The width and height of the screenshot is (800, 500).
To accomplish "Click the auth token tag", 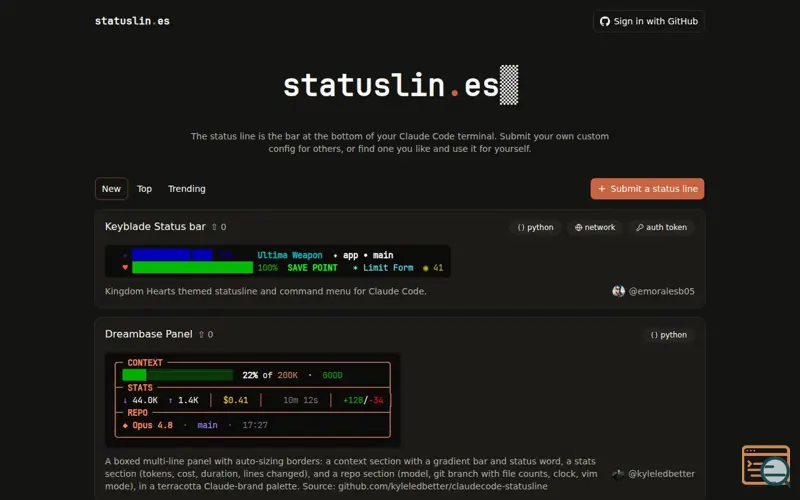I will pyautogui.click(x=661, y=228).
